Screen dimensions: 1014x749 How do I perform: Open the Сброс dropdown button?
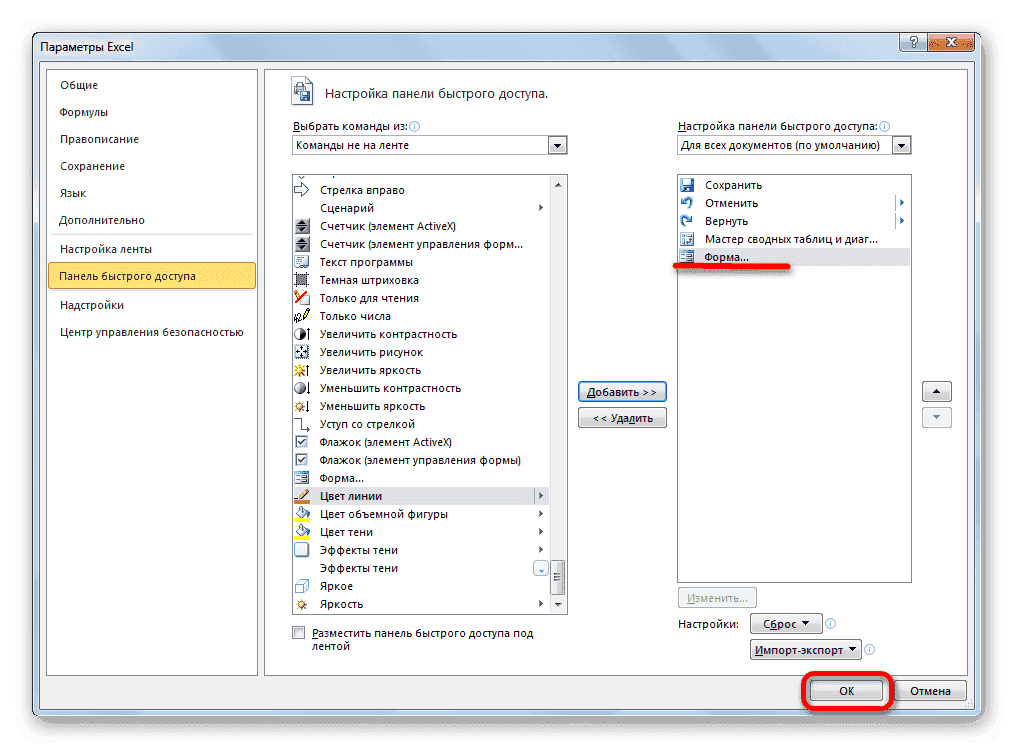pyautogui.click(x=786, y=624)
